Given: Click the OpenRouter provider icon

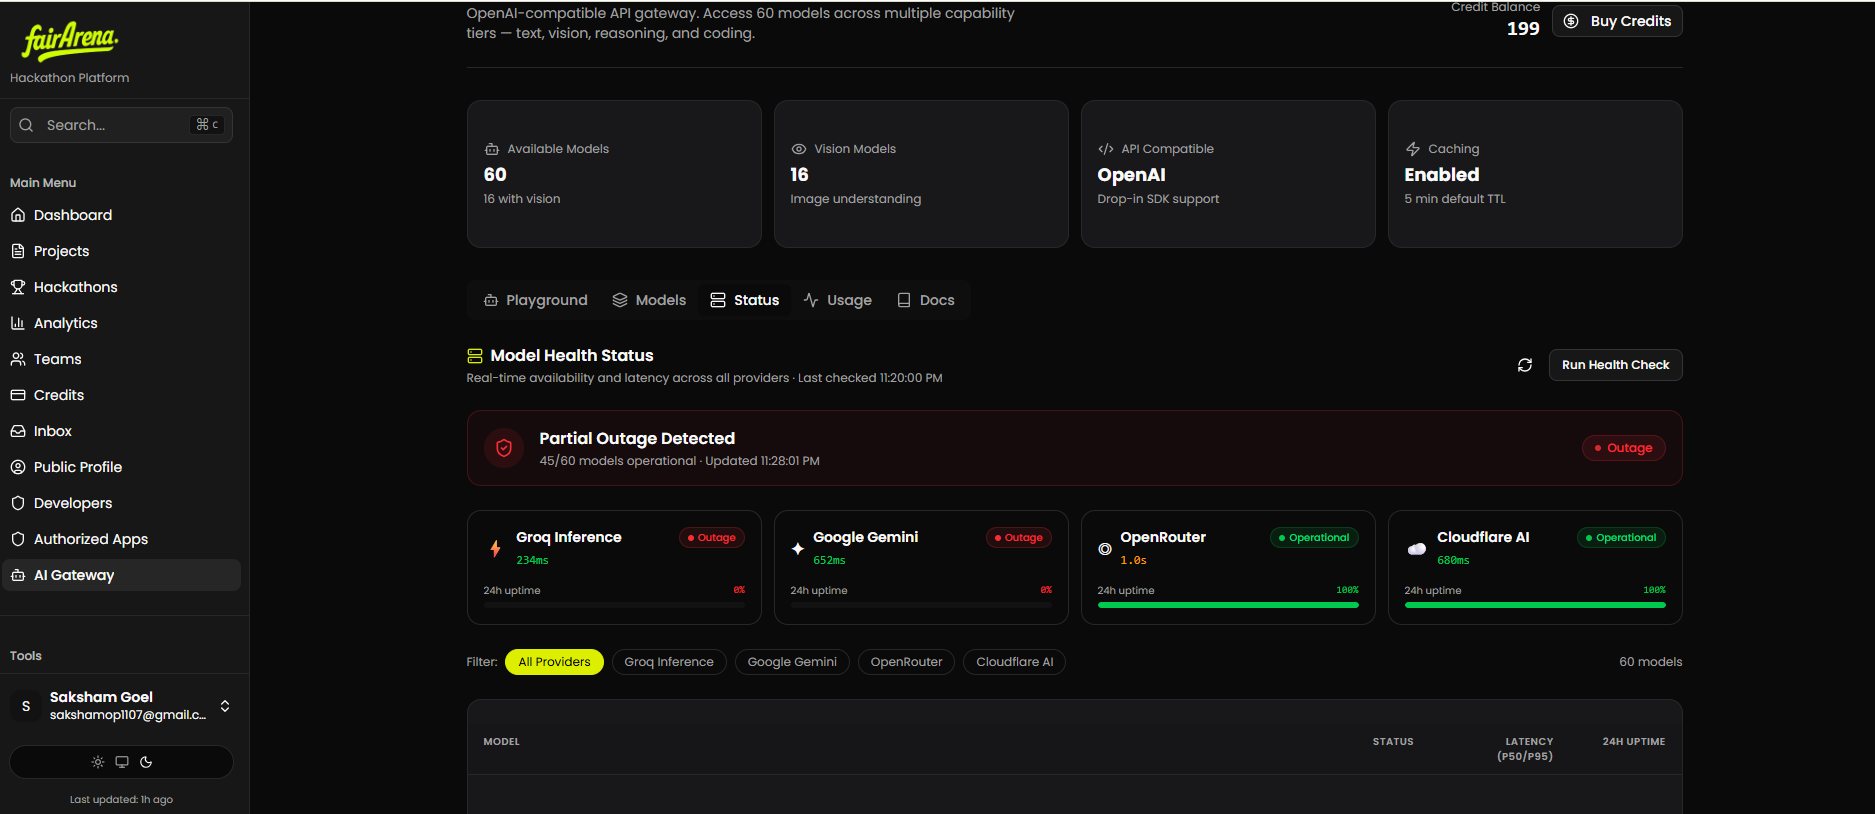Looking at the screenshot, I should pyautogui.click(x=1105, y=548).
